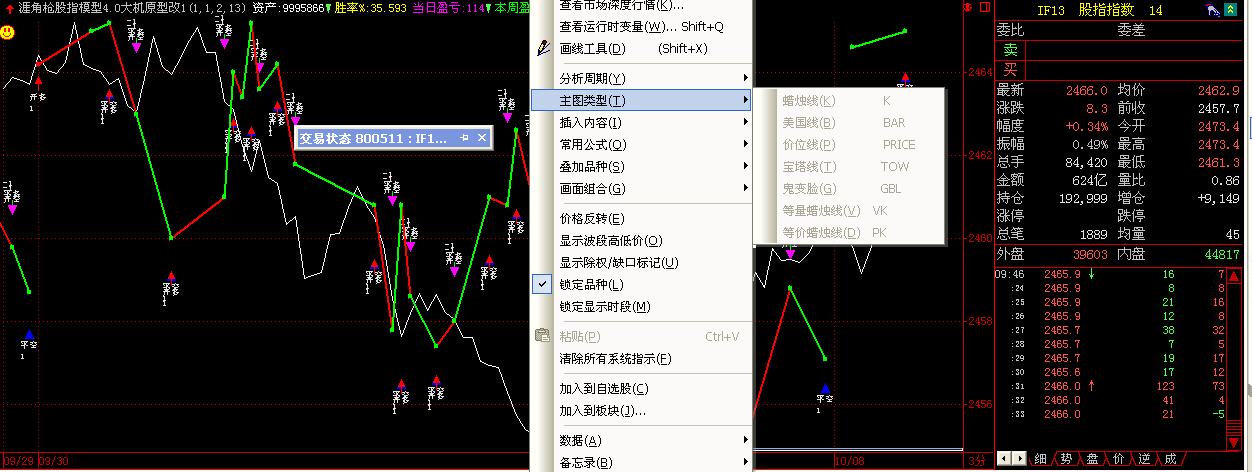Expand 备忘录(B) submenu
The image size is (1252, 472).
pos(642,463)
